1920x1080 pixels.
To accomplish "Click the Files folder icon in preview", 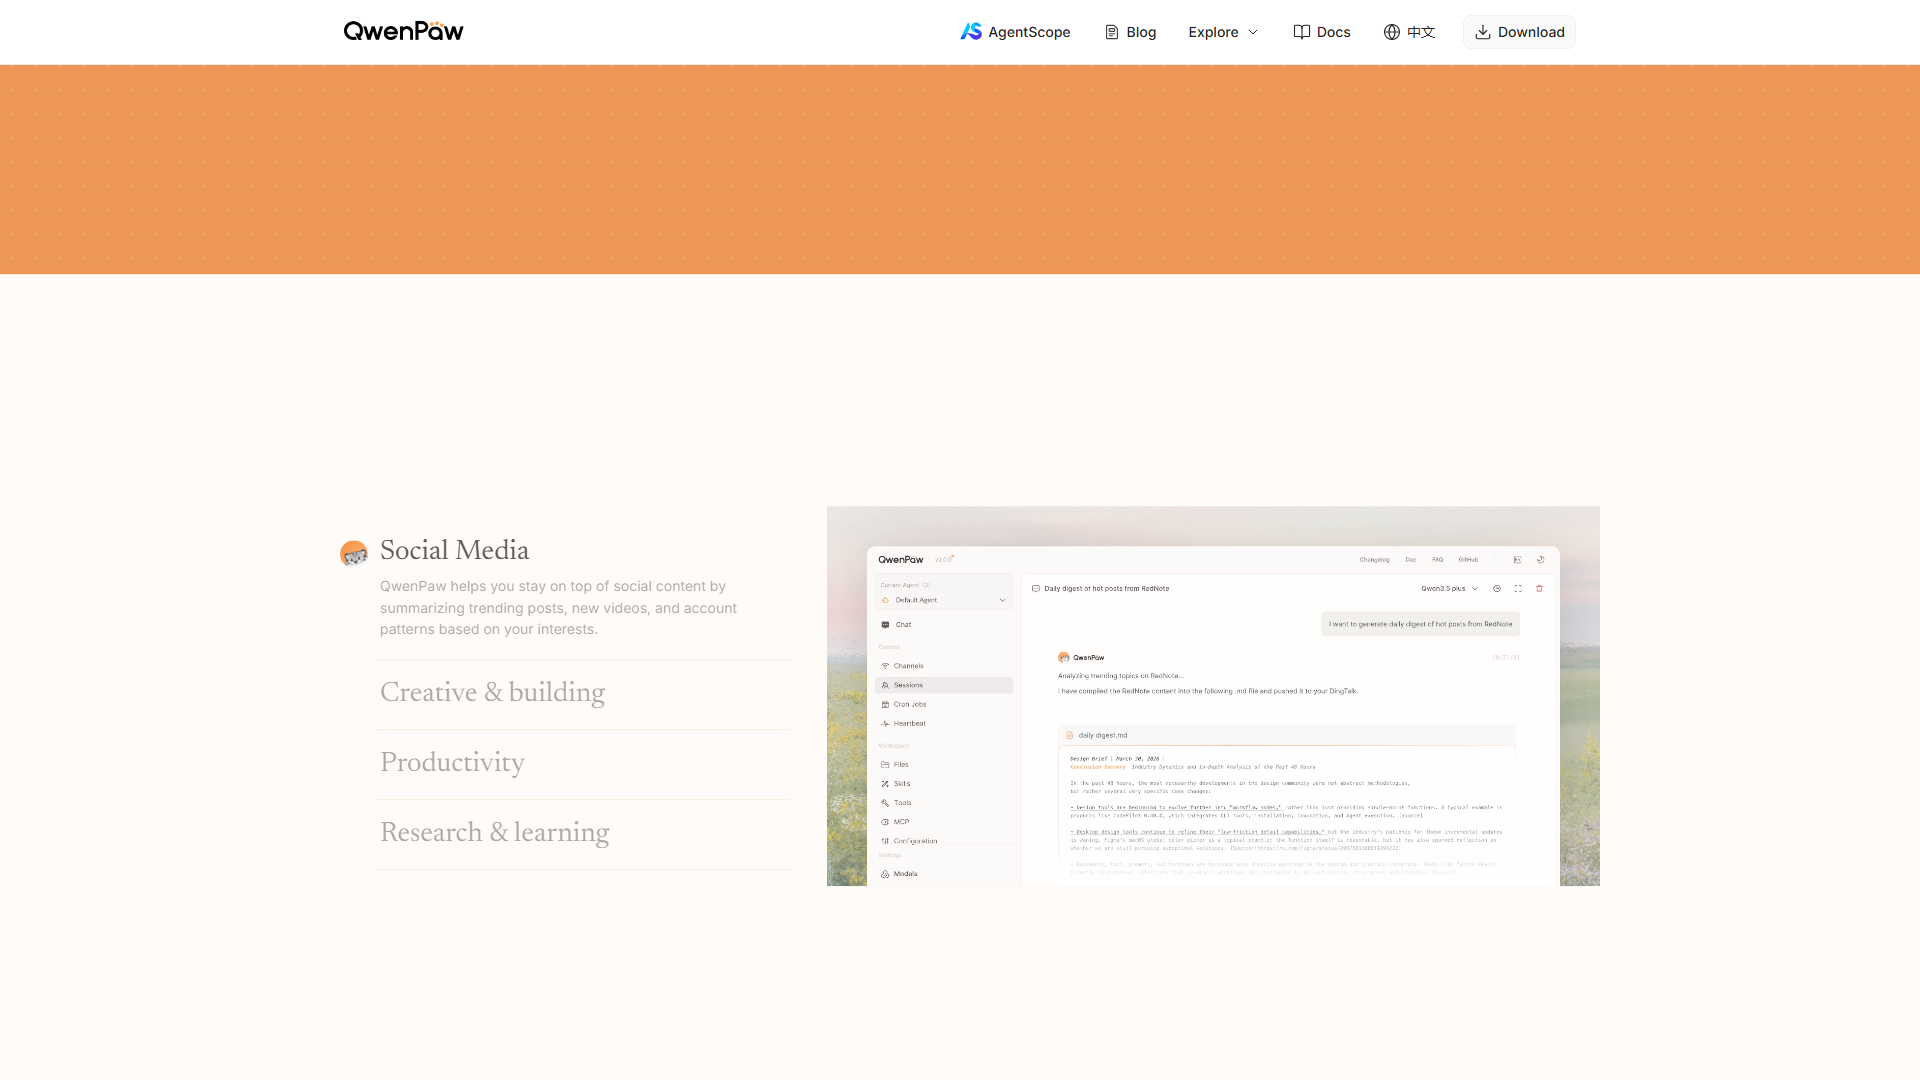I will [x=885, y=764].
